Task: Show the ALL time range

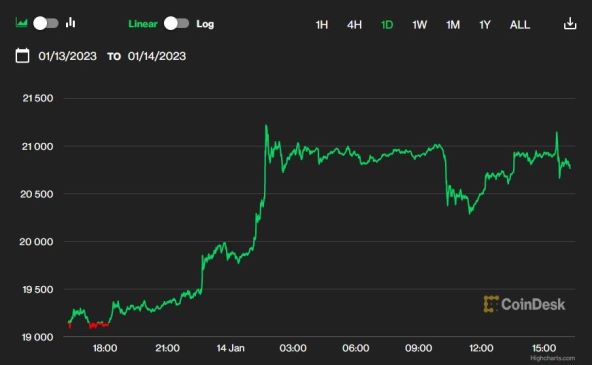Action: [520, 25]
